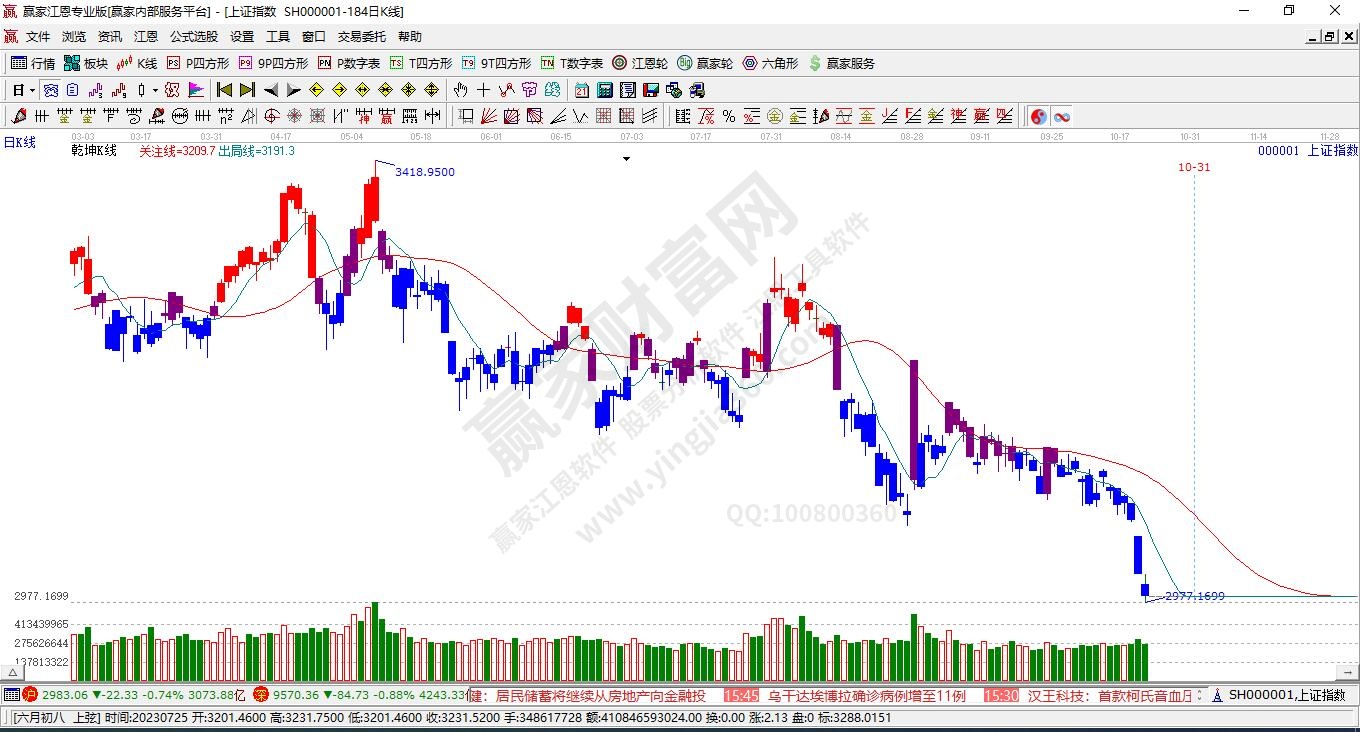The width and height of the screenshot is (1360, 732).
Task: Open the 交易委托 menu
Action: tap(361, 37)
